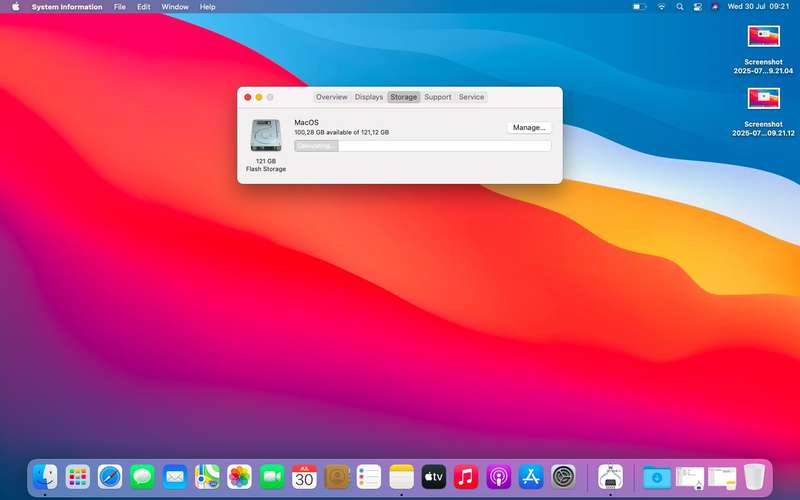Select the Screenshot 2025-07...9.21.04 desktop file
This screenshot has height=500, width=800.
coord(763,51)
